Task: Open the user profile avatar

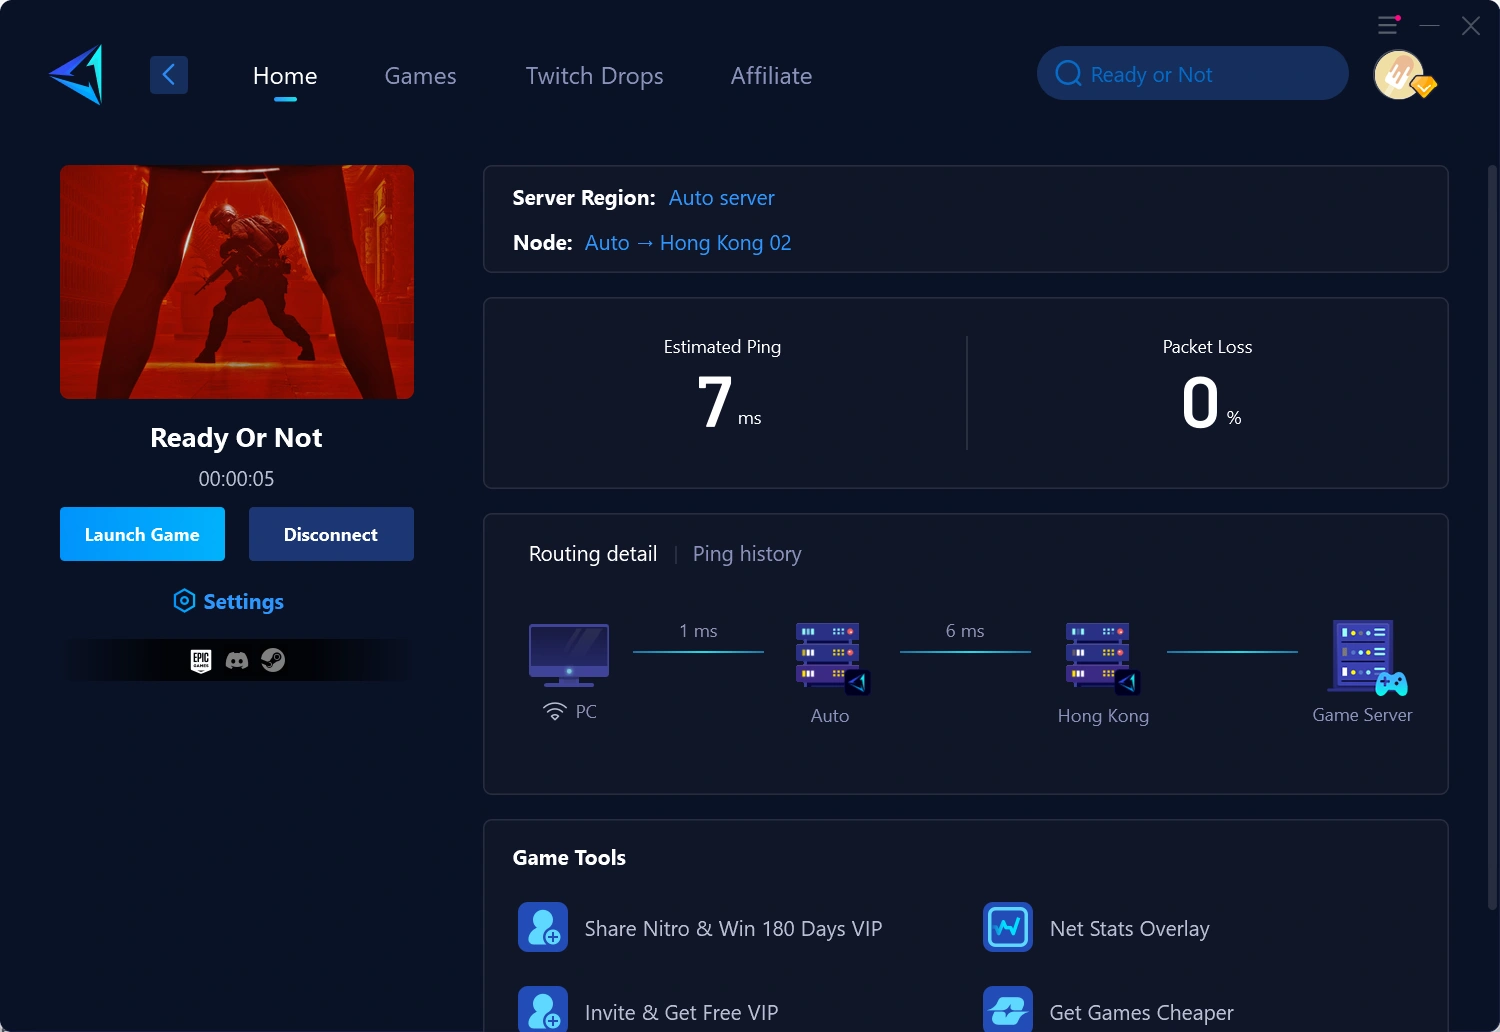Action: 1401,75
